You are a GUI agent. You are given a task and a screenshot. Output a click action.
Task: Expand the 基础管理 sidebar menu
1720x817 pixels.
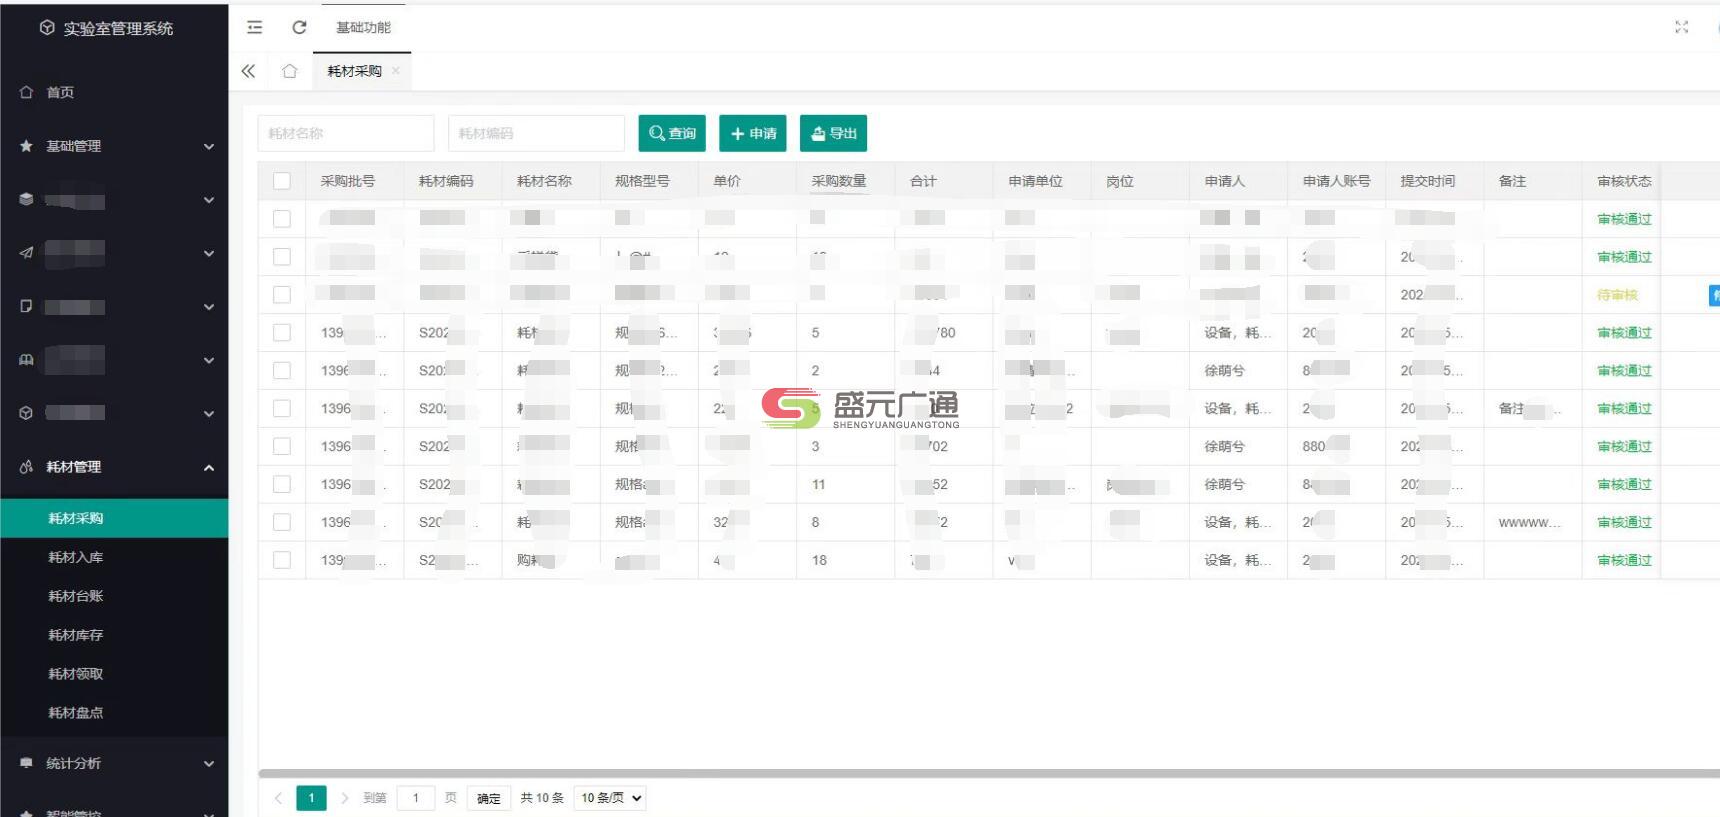(113, 146)
